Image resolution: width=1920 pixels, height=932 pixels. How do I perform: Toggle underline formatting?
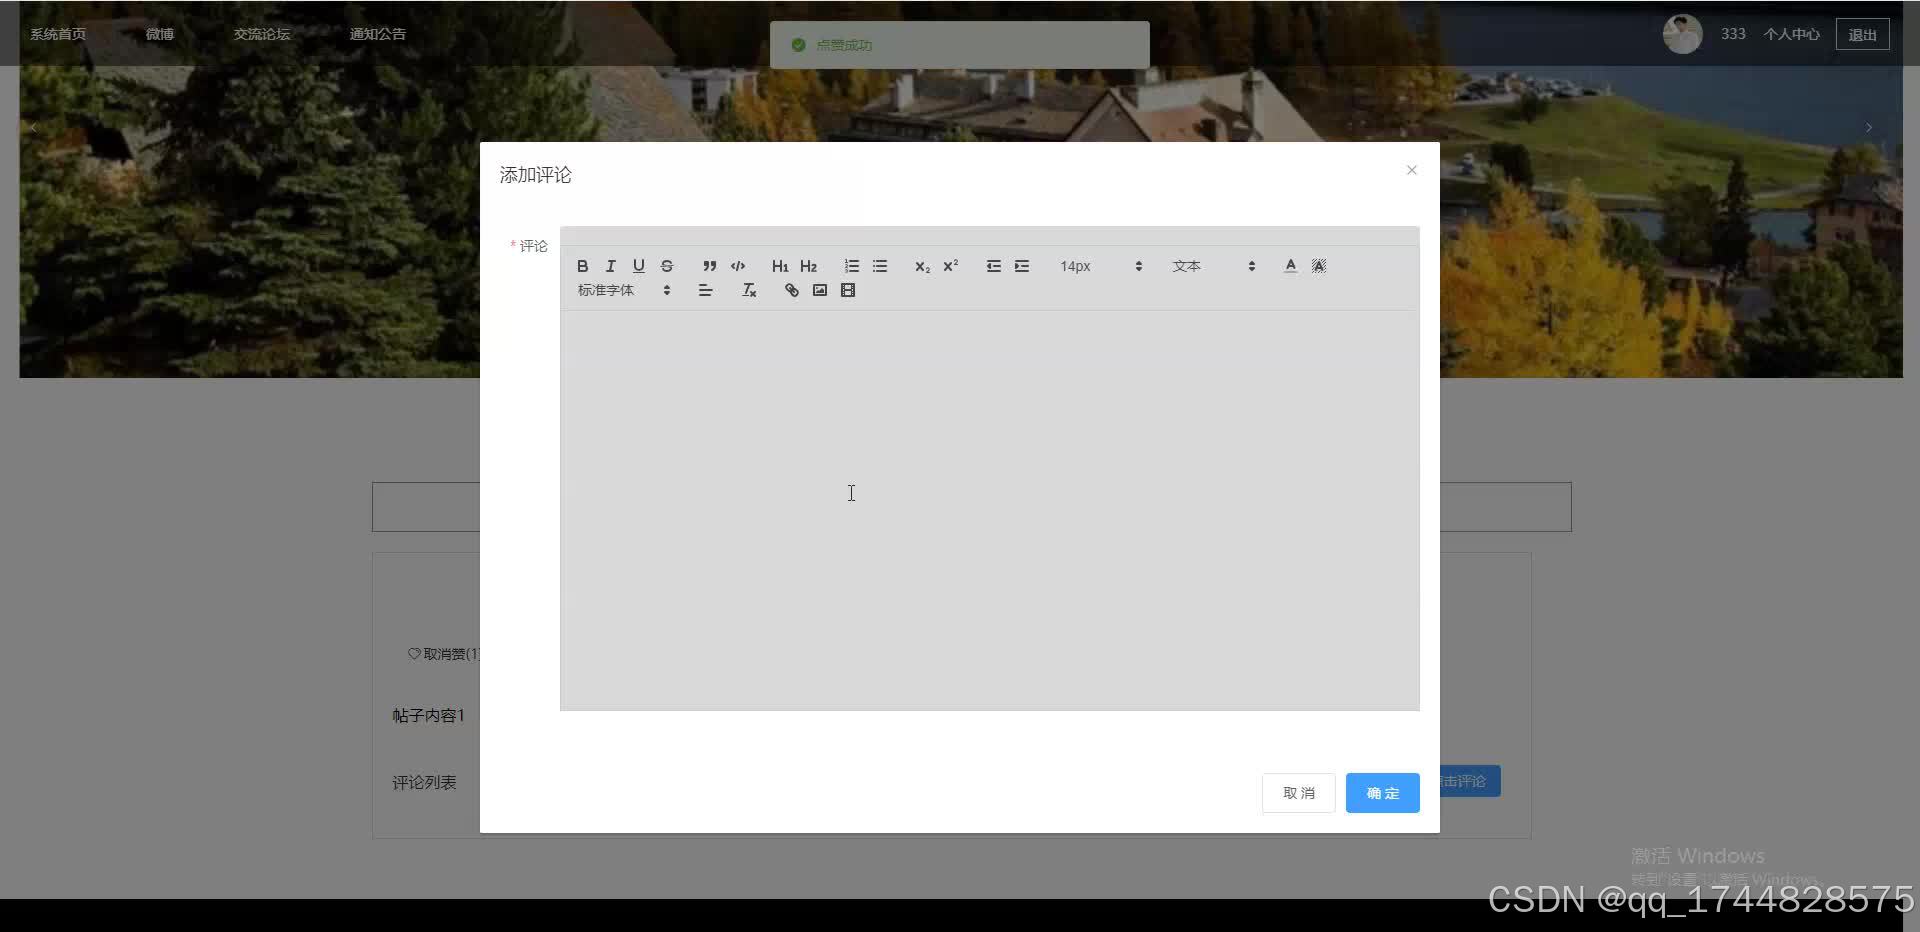click(638, 266)
